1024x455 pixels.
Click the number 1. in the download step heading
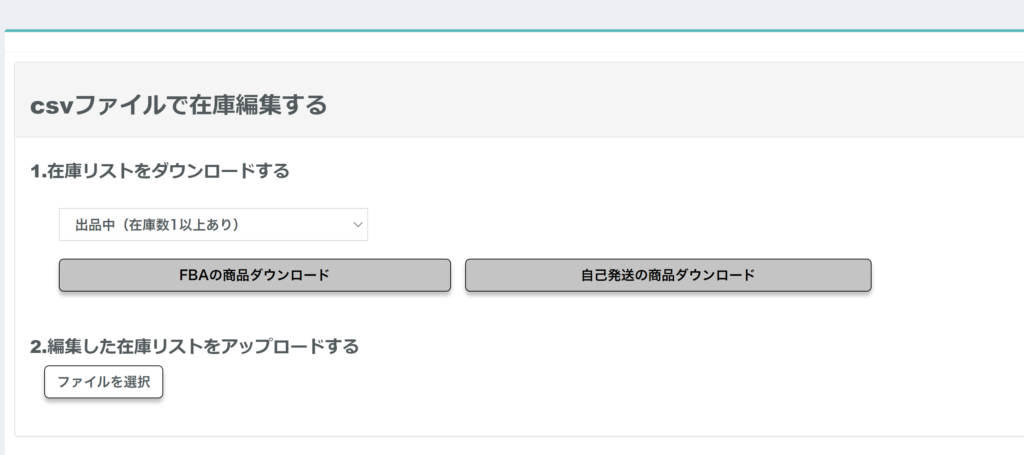38,171
